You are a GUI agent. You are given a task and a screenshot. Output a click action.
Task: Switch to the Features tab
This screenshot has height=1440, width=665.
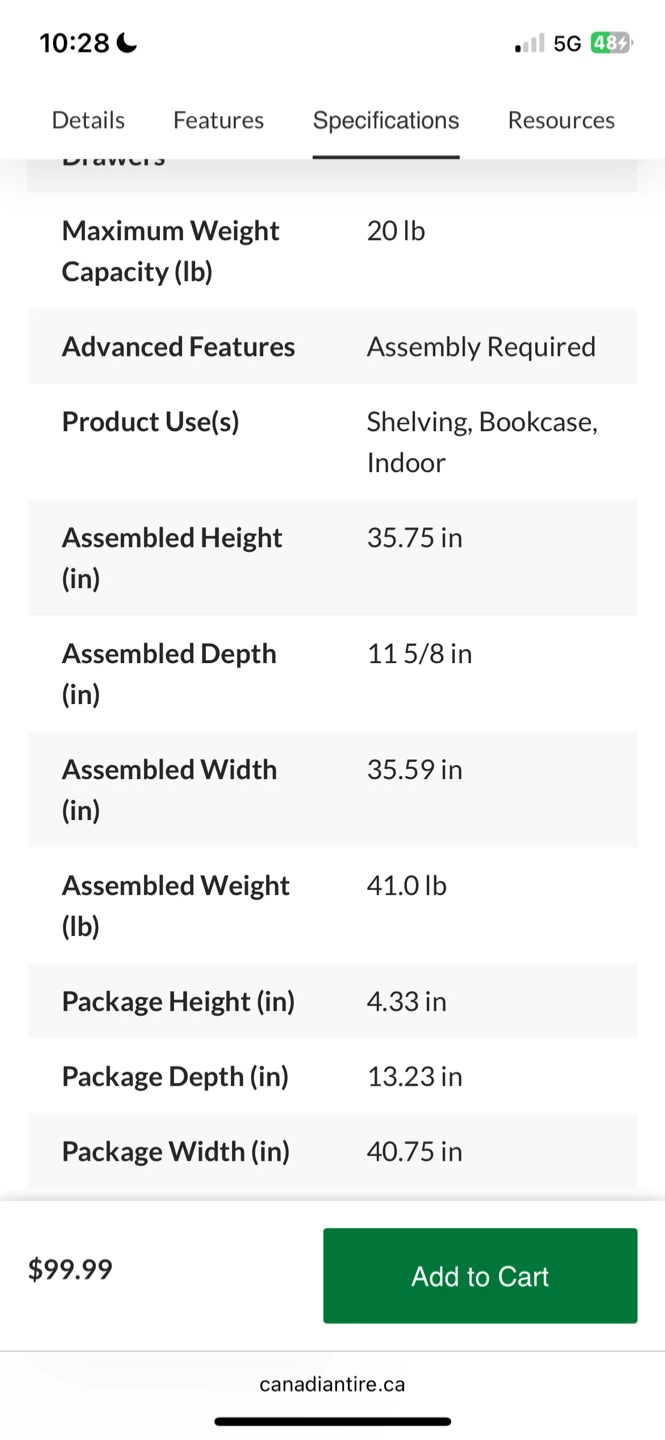[x=218, y=120]
